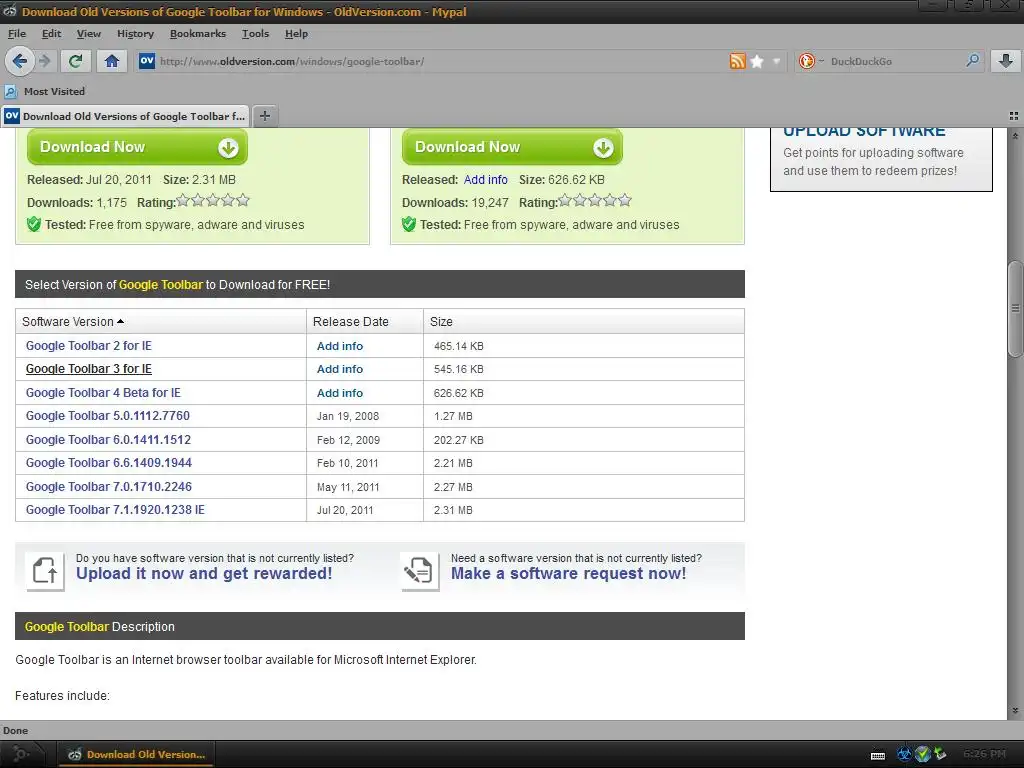Open Google Toolbar 6.0.1411.1512
Viewport: 1024px width, 768px height.
(108, 440)
